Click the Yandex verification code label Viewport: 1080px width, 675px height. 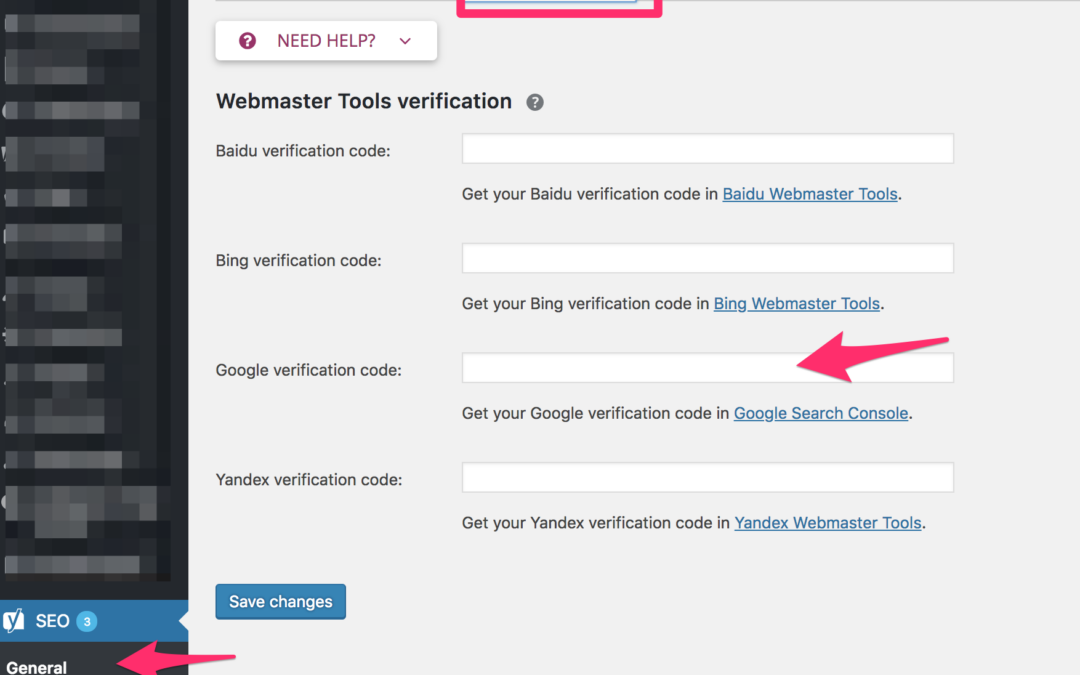point(309,479)
